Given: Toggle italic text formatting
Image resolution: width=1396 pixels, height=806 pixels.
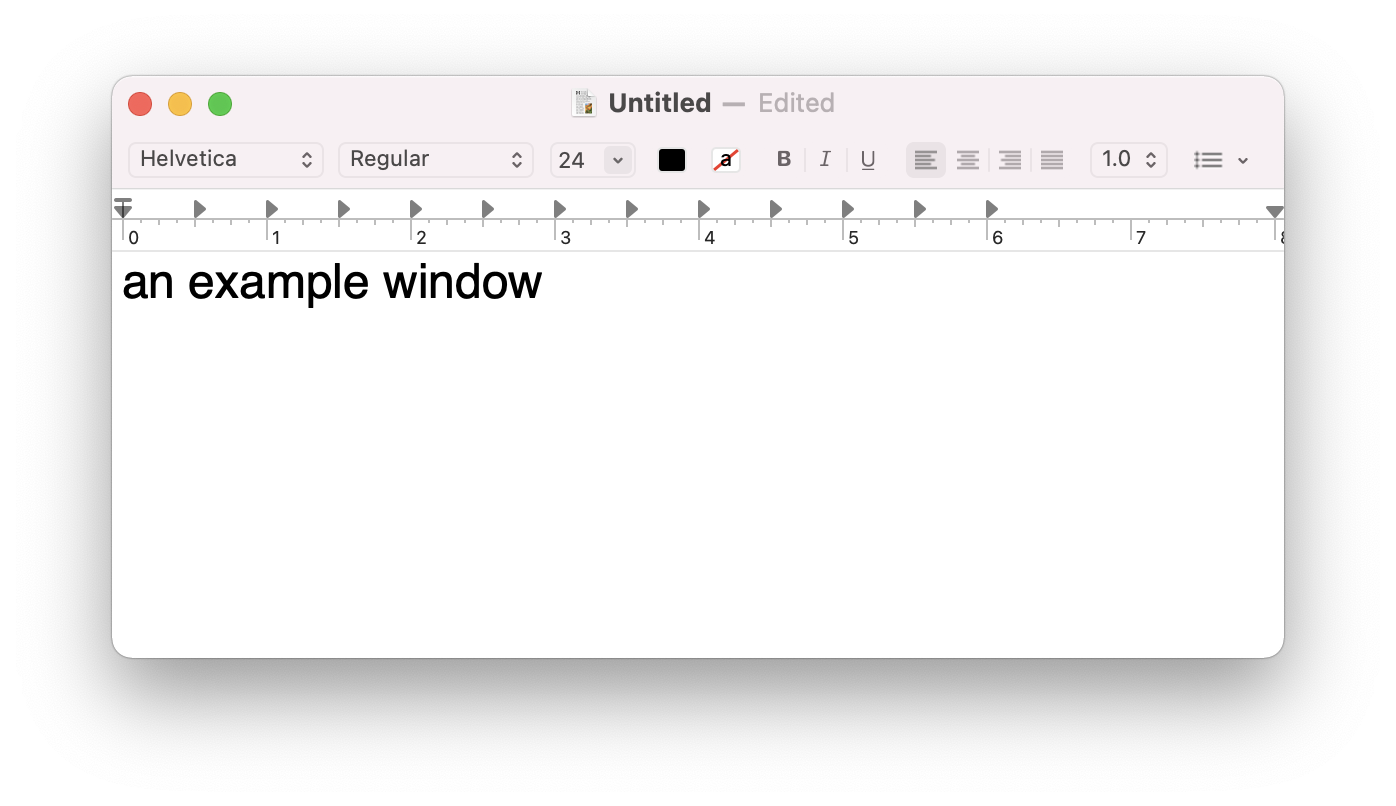Looking at the screenshot, I should pyautogui.click(x=825, y=159).
